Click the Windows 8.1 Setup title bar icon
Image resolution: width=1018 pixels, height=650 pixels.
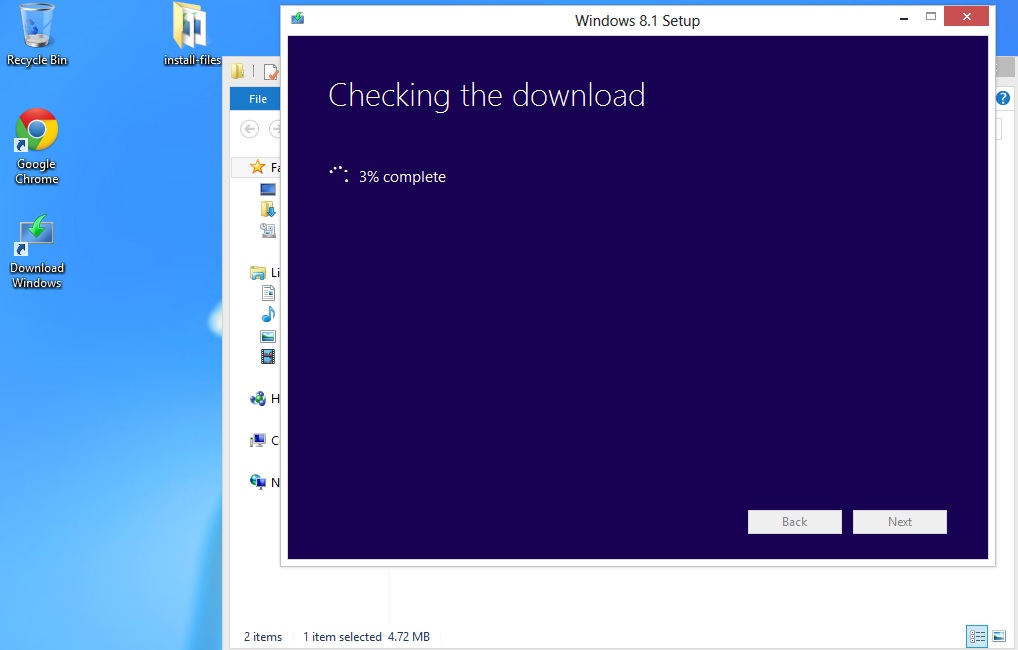coord(298,19)
